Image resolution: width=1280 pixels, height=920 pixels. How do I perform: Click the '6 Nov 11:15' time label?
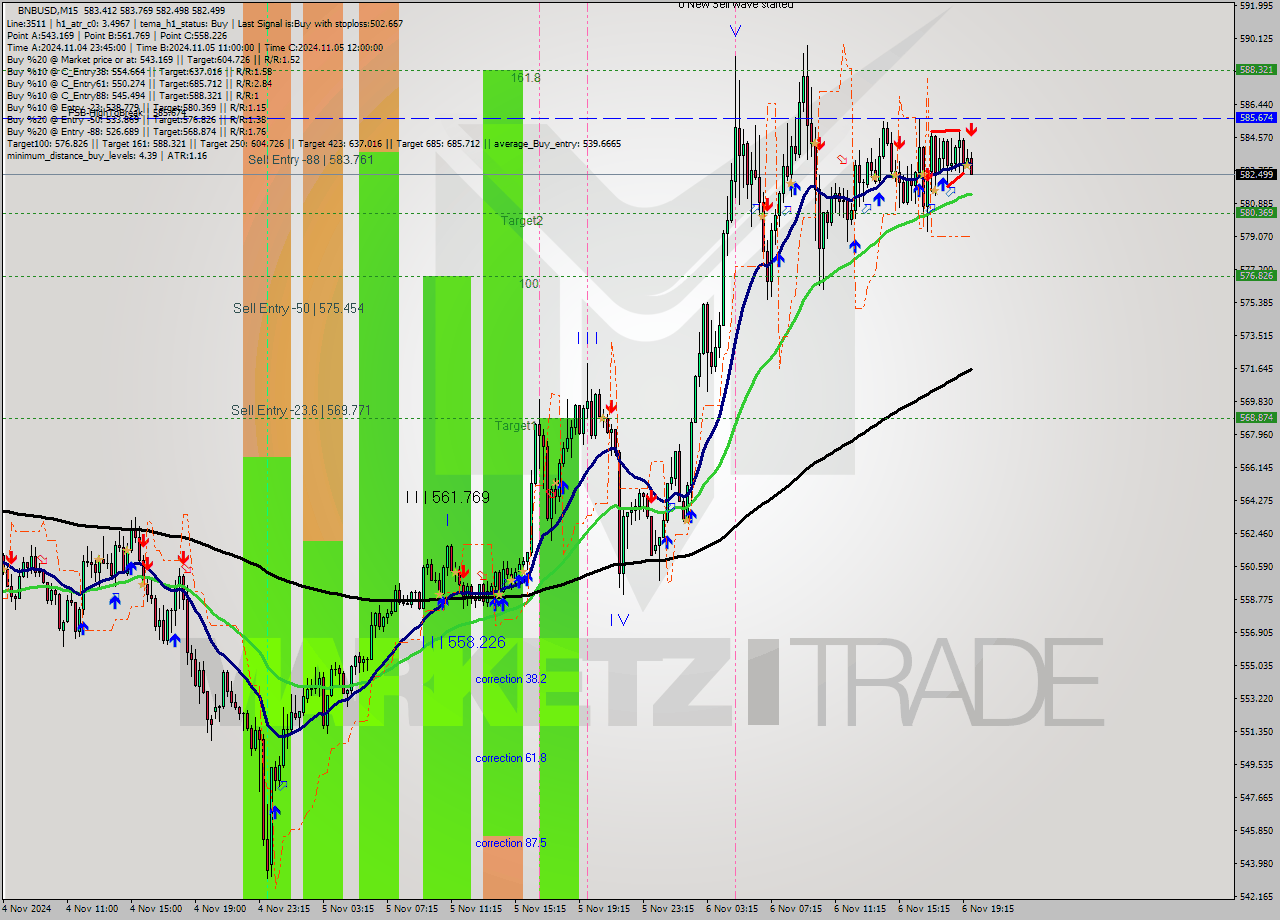[x=860, y=909]
